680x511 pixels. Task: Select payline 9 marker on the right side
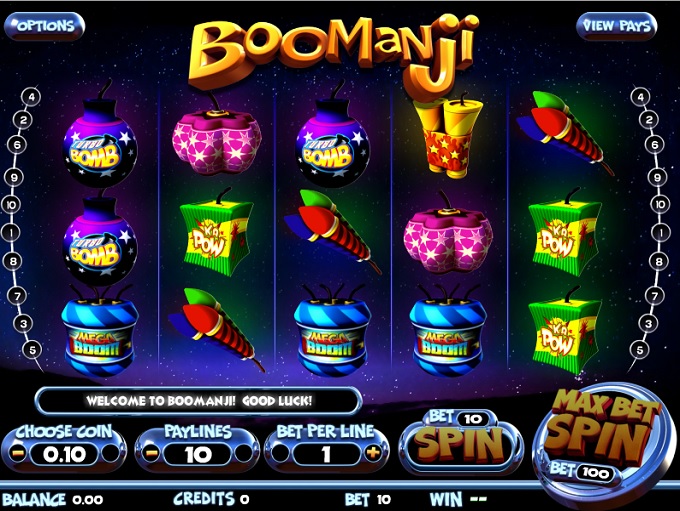657,177
